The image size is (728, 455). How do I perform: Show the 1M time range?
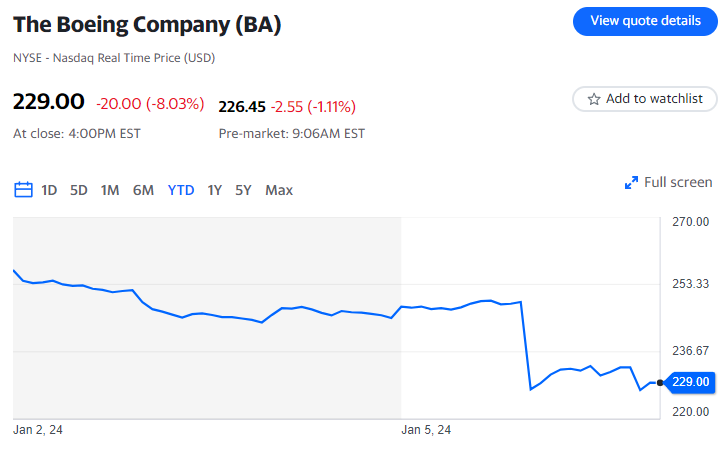pos(110,190)
